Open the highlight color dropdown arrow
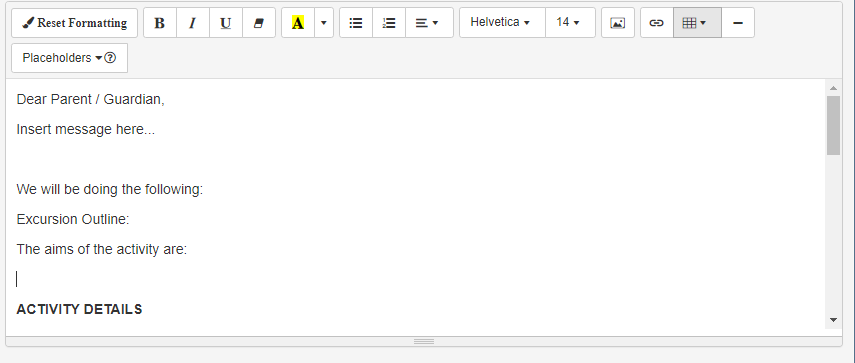 coord(324,23)
